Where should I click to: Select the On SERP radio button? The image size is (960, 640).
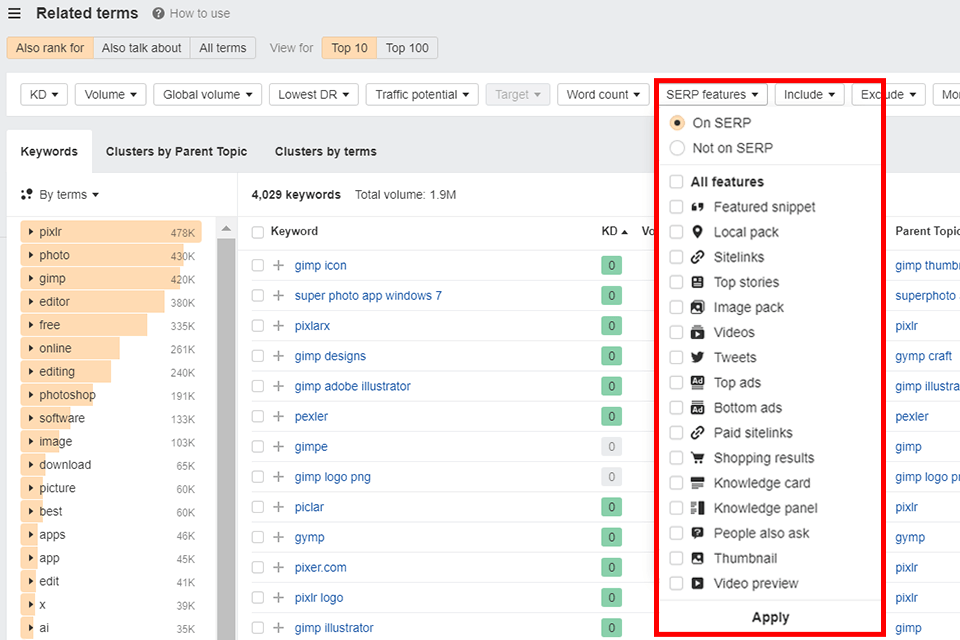coord(677,123)
